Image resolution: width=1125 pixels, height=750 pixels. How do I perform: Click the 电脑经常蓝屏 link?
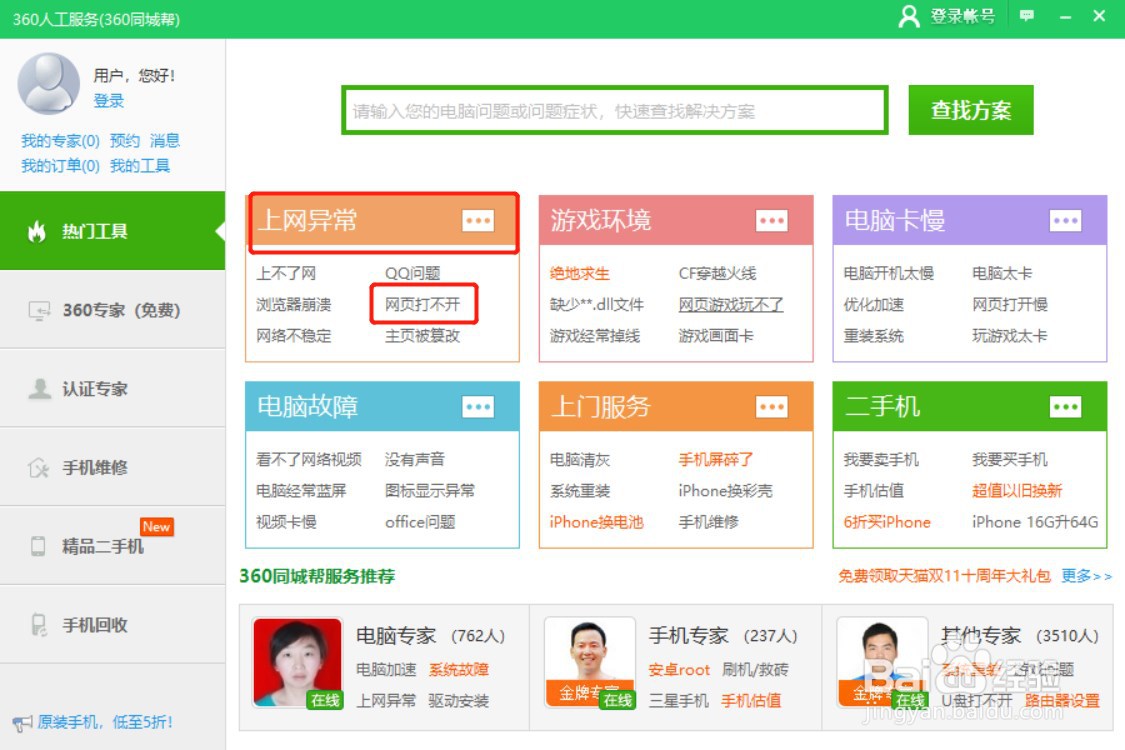(x=301, y=491)
